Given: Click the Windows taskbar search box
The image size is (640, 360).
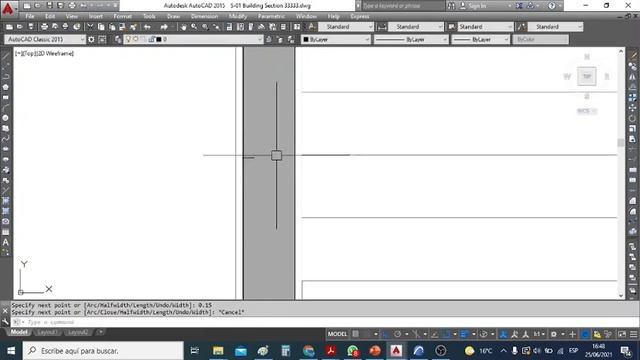Looking at the screenshot, I should 103,351.
